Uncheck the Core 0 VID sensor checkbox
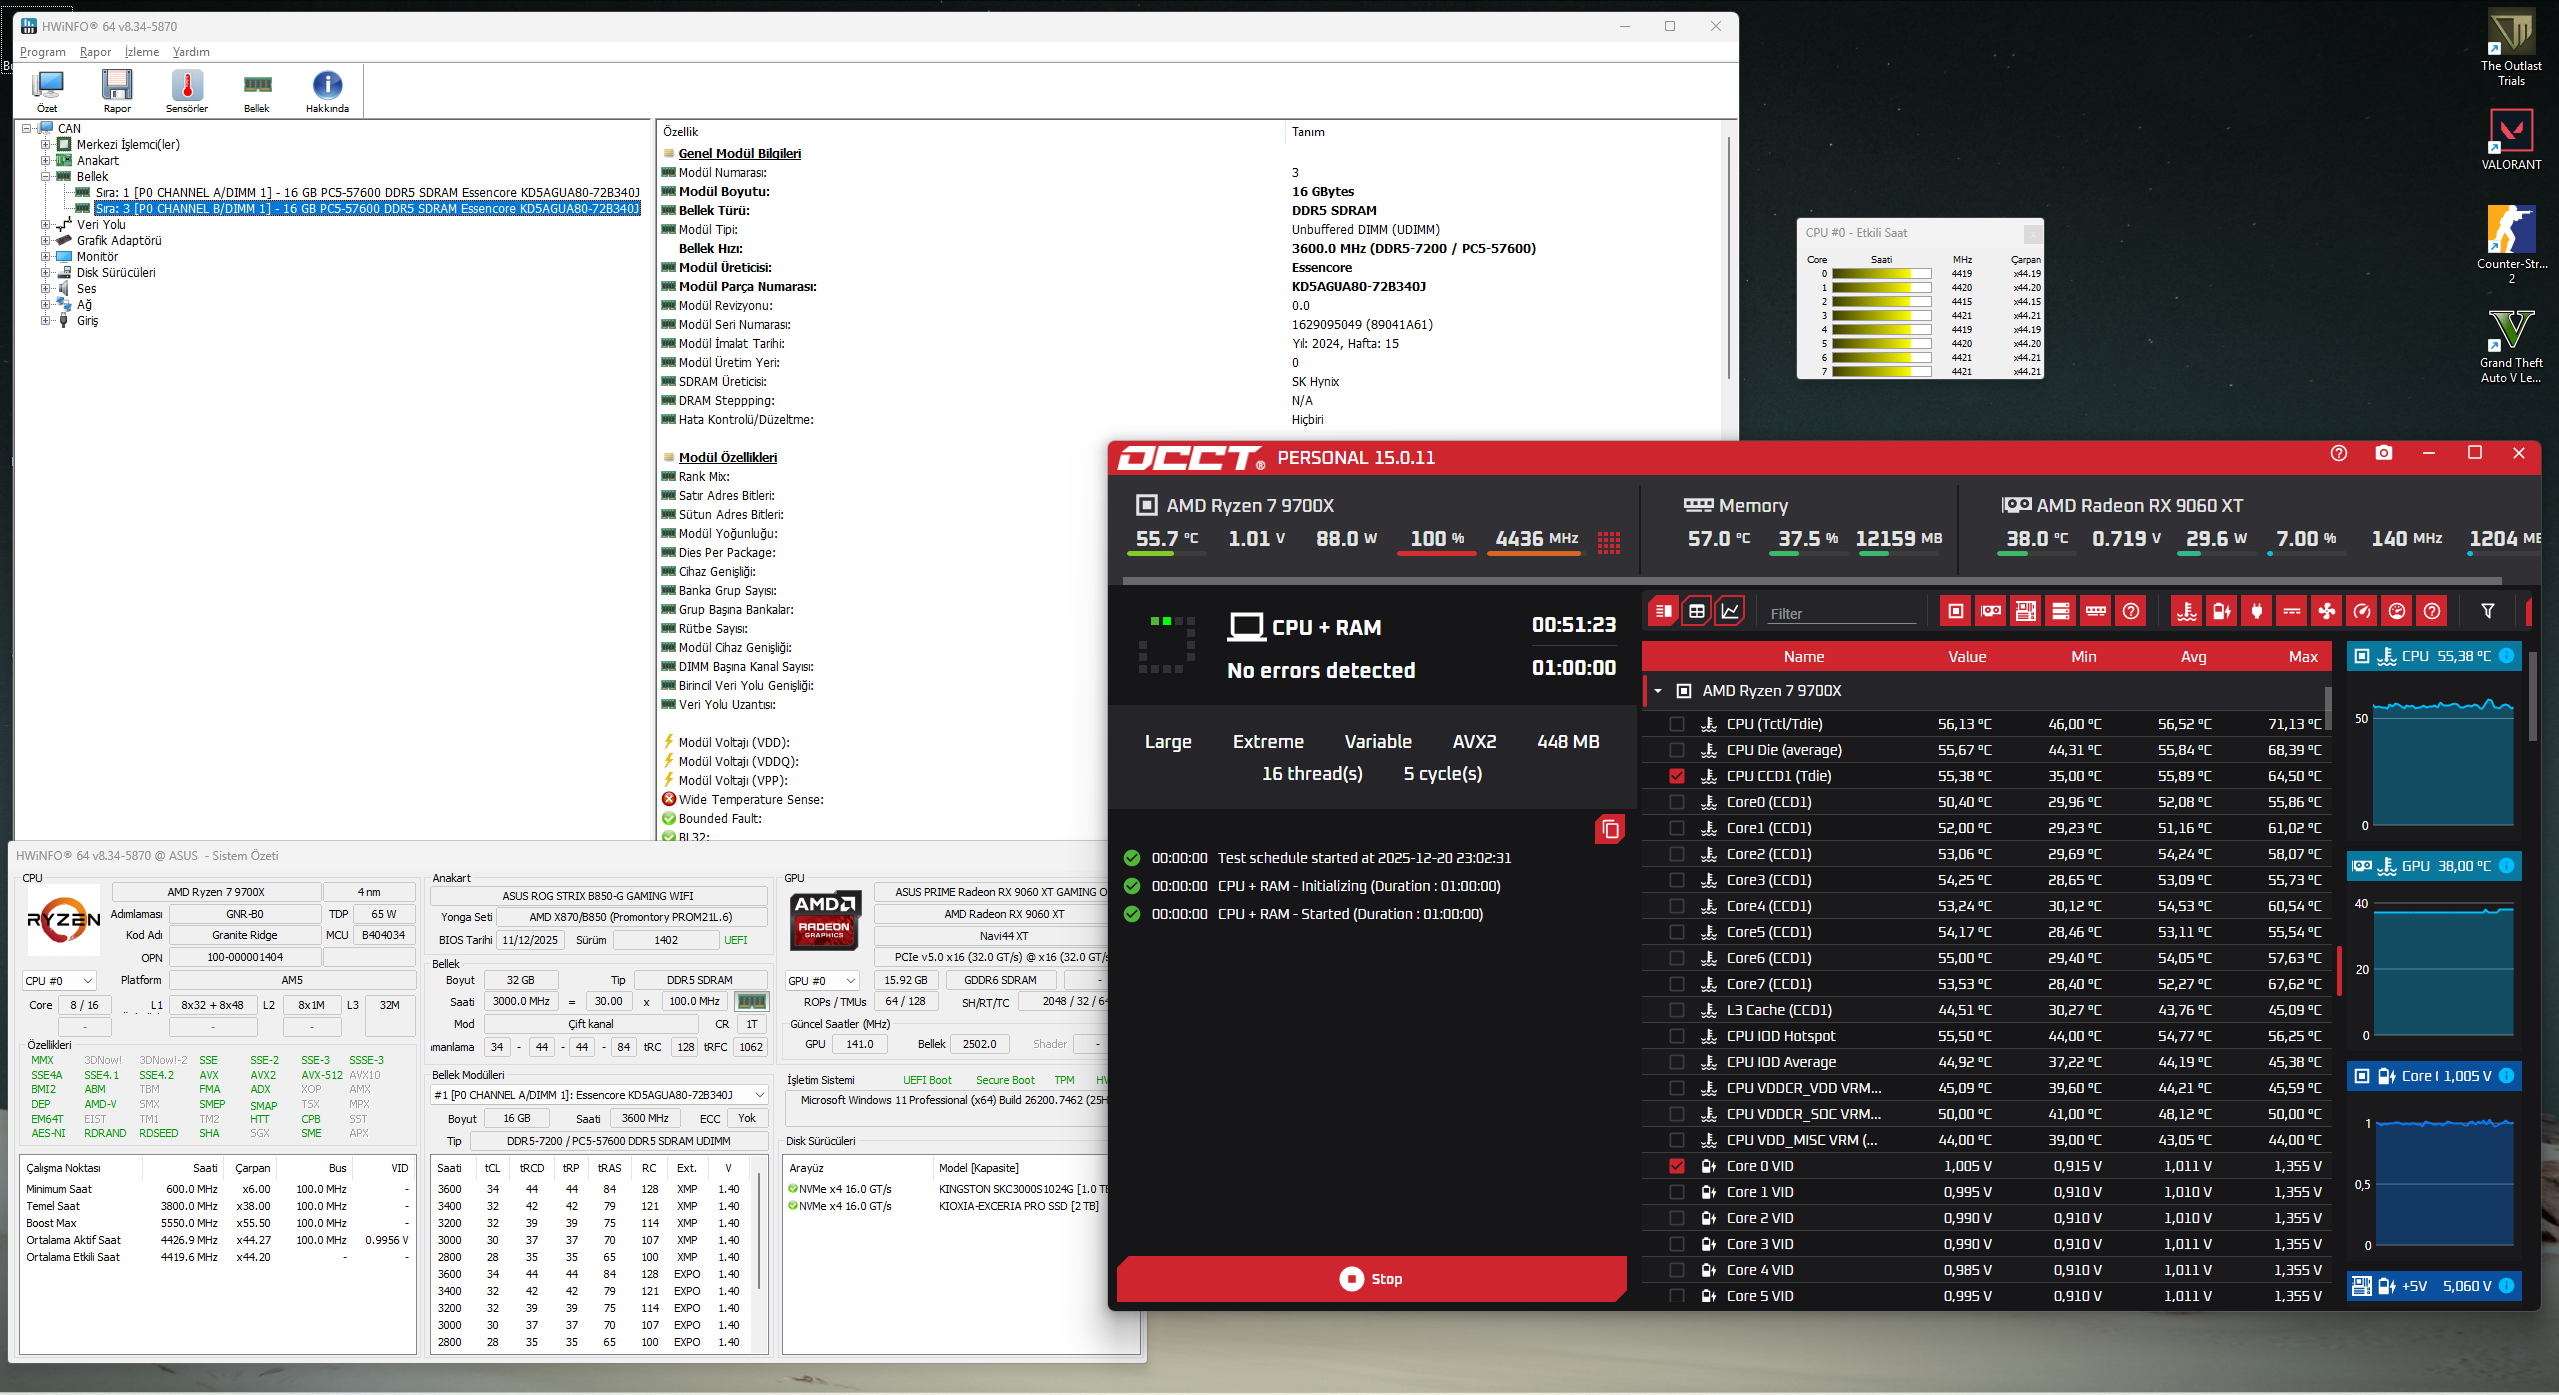The height and width of the screenshot is (1395, 2559). tap(1677, 1166)
